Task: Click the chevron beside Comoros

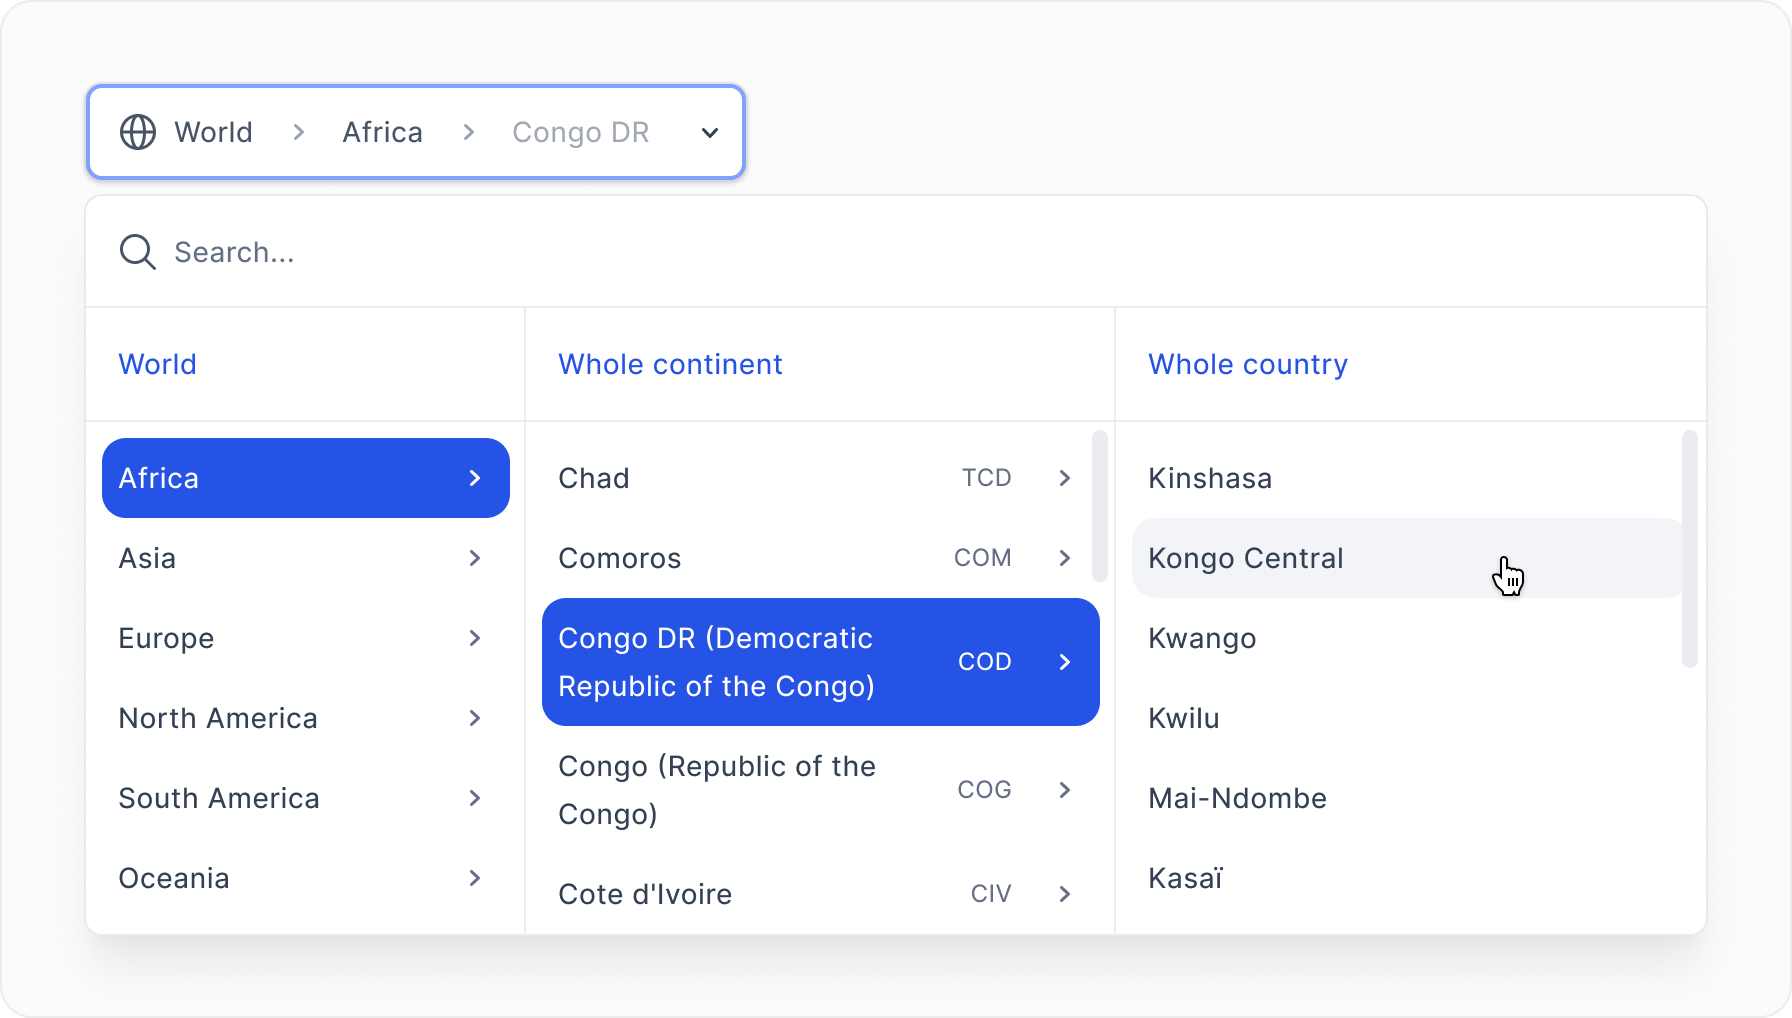Action: tap(1064, 558)
